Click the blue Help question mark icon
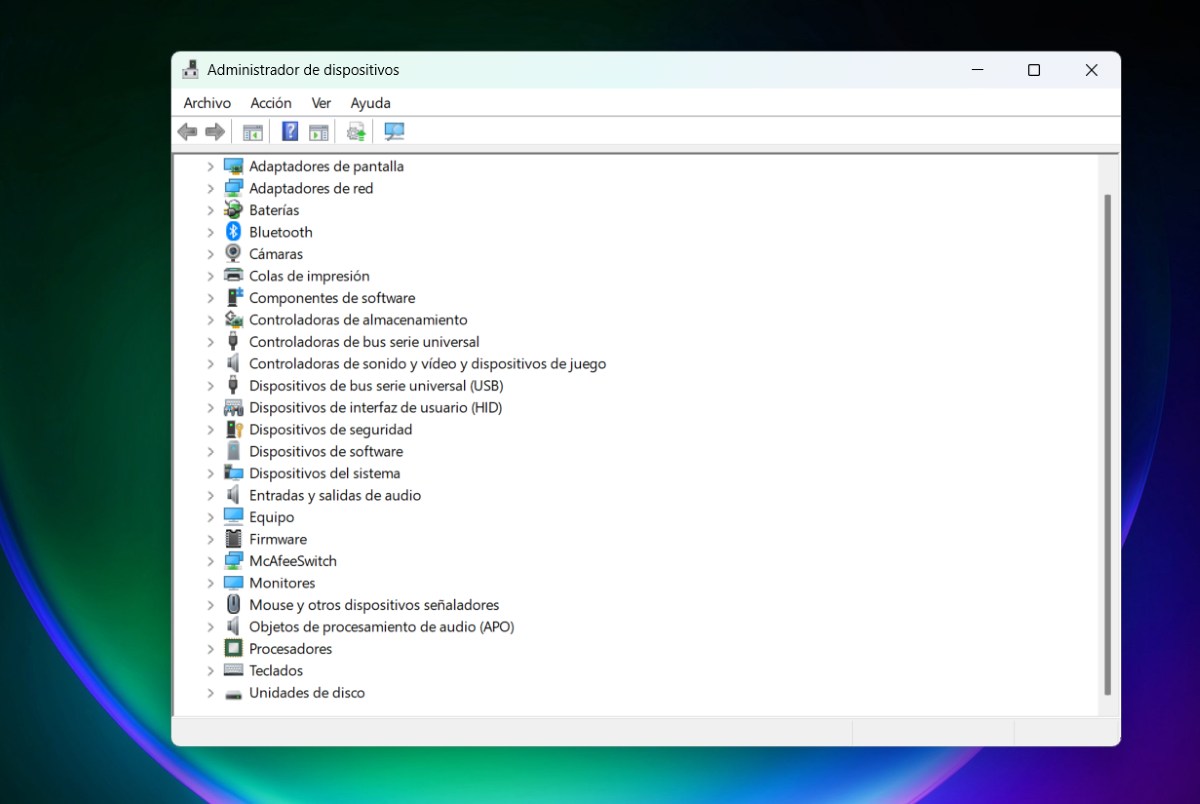The height and width of the screenshot is (804, 1200). 290,131
